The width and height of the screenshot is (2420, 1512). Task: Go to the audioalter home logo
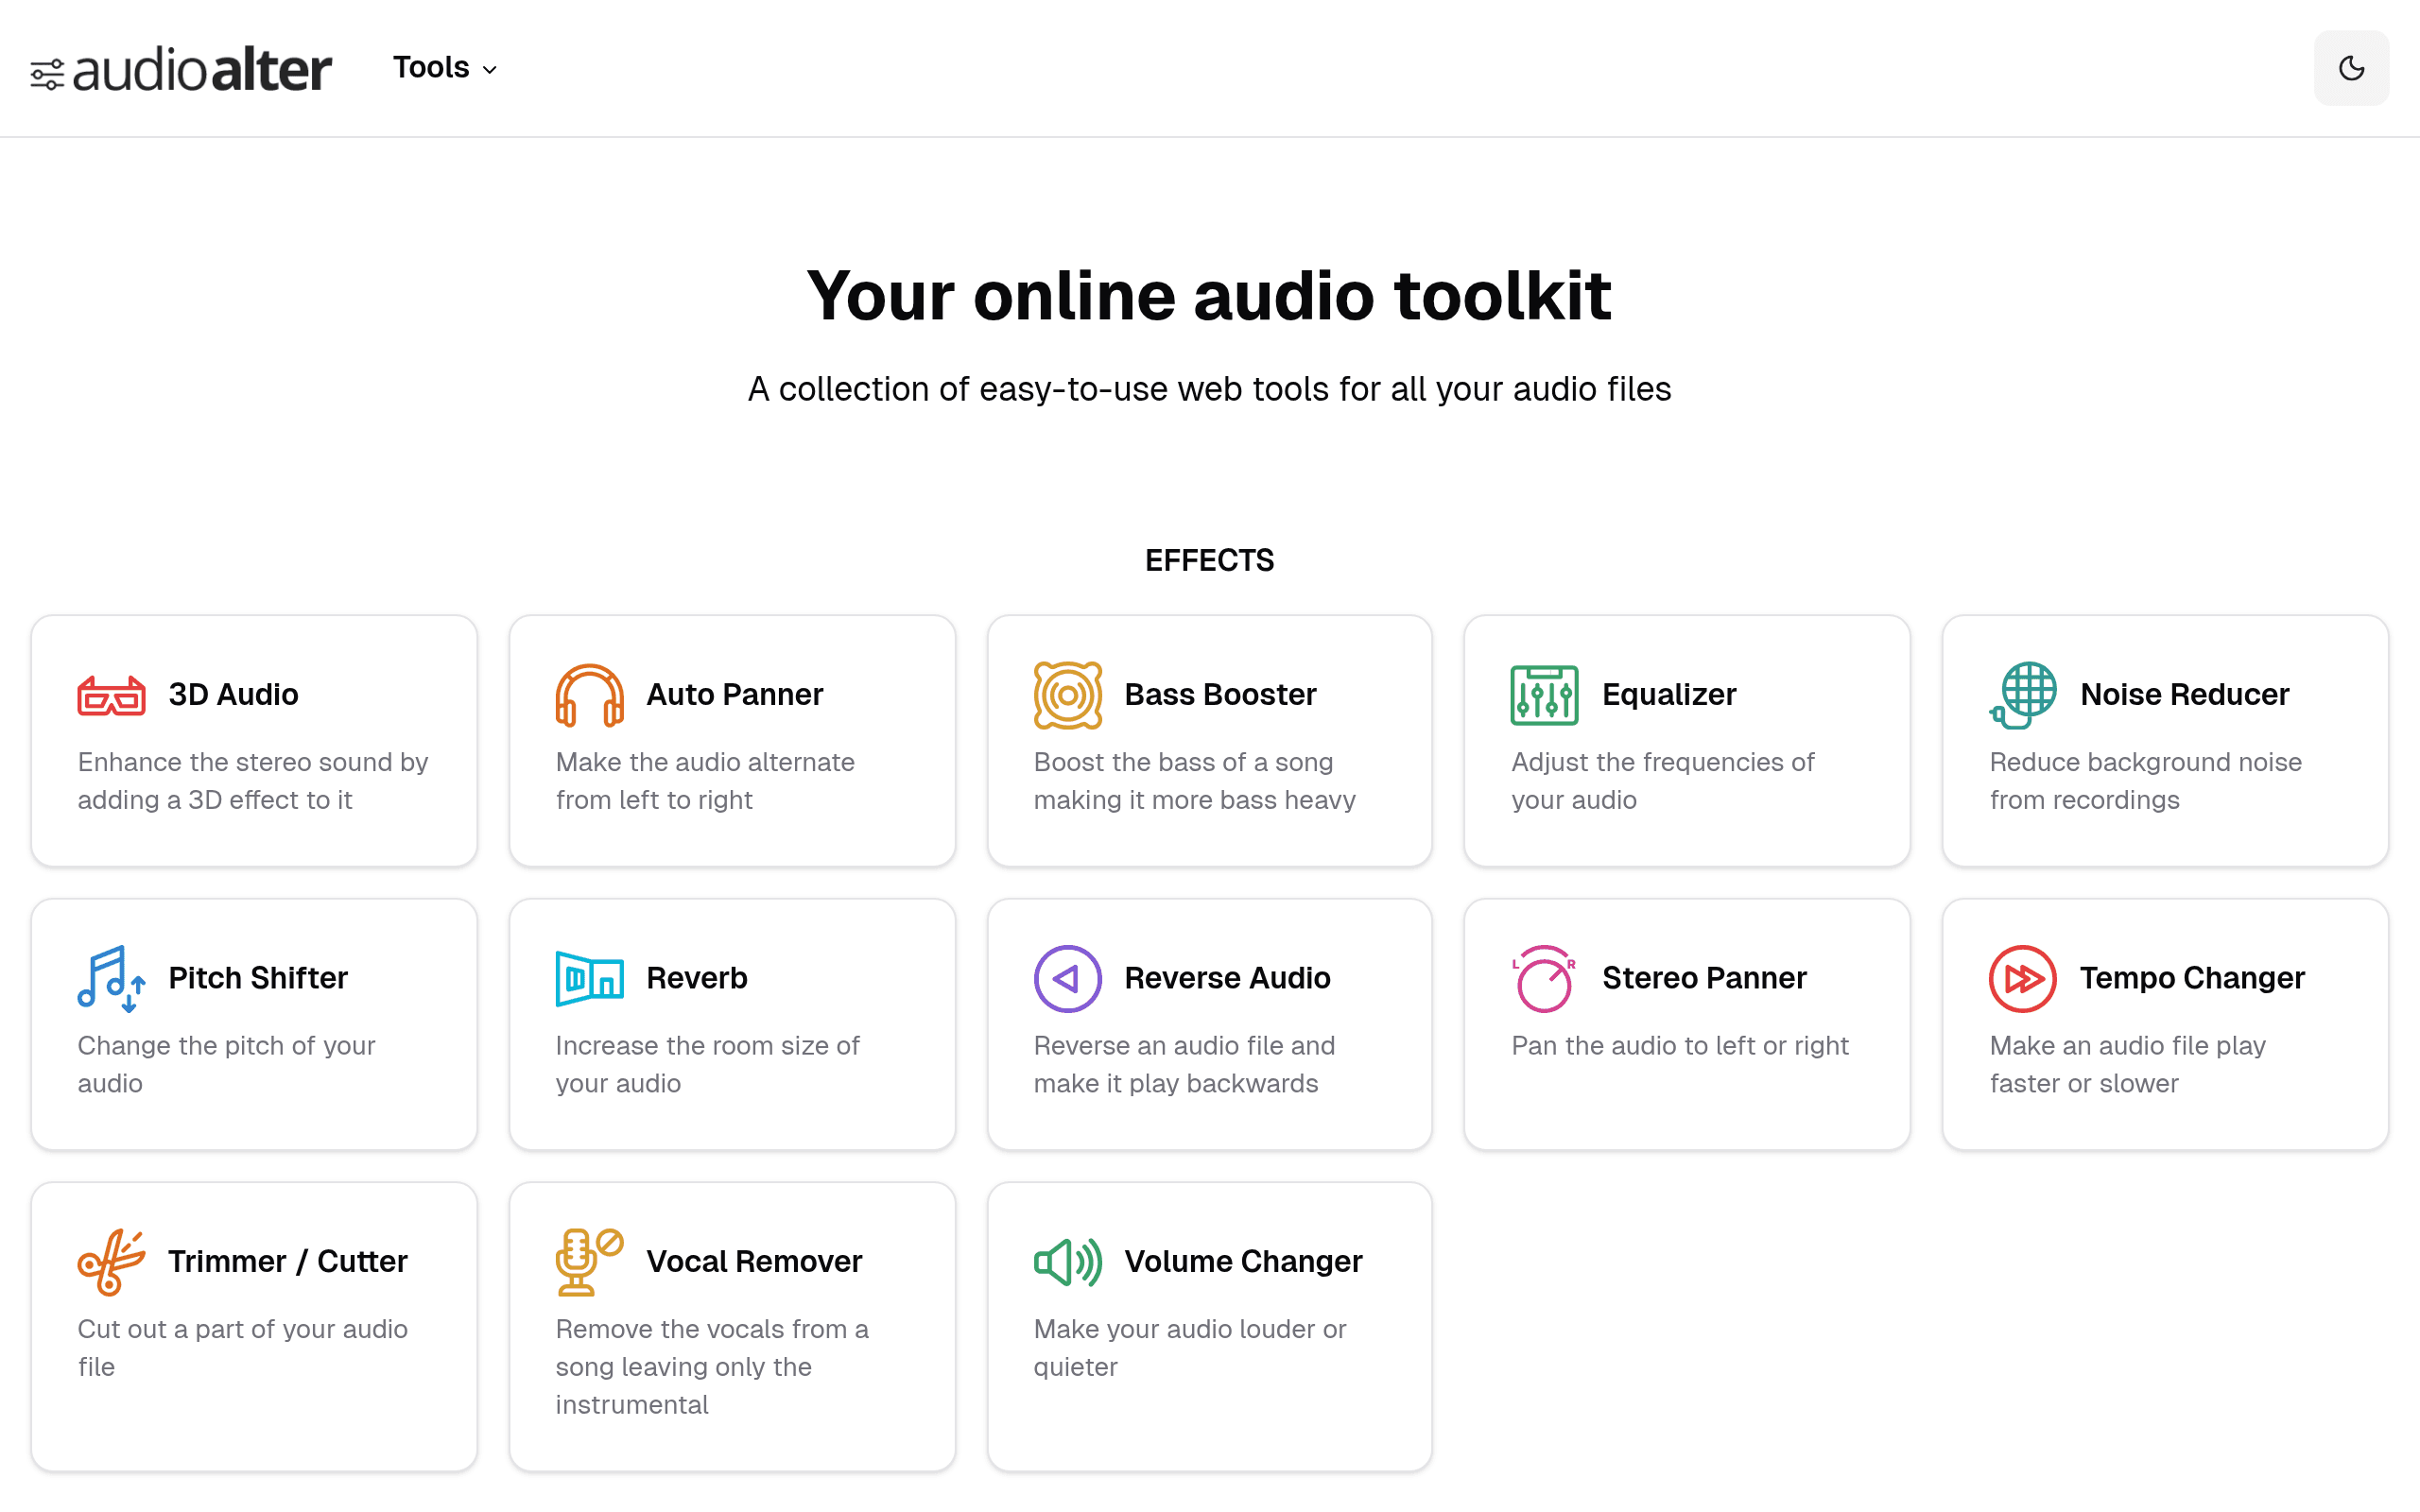(x=181, y=69)
